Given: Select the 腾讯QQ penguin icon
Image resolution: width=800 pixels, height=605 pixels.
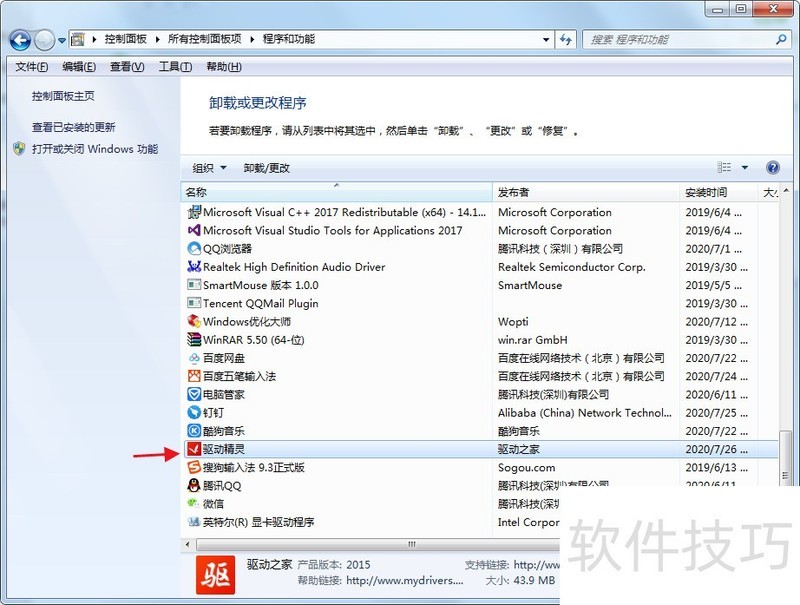Looking at the screenshot, I should click(194, 485).
